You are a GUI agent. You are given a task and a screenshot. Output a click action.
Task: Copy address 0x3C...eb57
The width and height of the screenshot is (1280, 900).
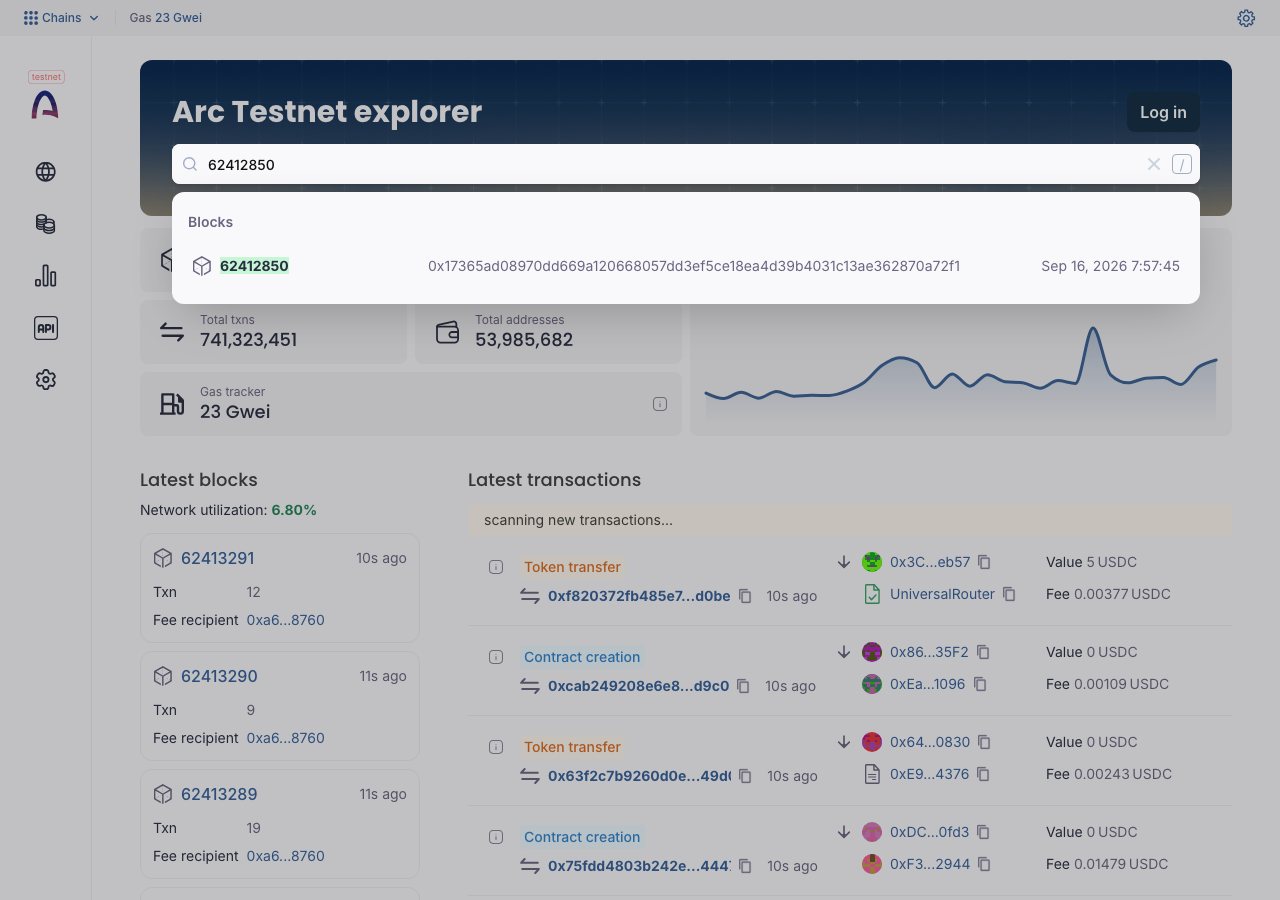[x=985, y=562]
